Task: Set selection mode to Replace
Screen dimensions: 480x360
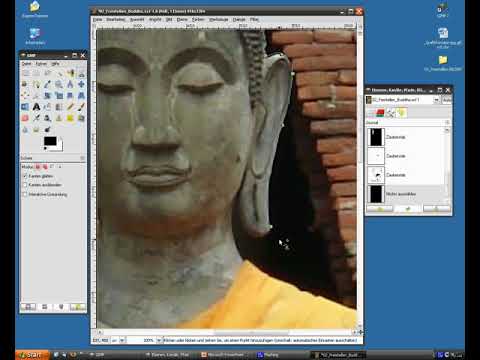Action: tap(38, 166)
